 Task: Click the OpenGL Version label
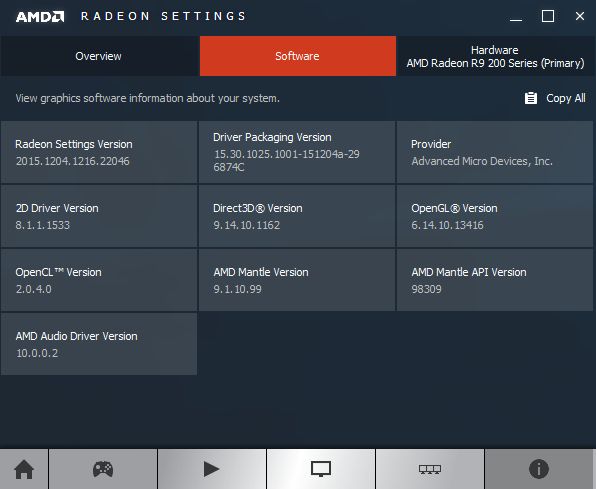pyautogui.click(x=454, y=208)
